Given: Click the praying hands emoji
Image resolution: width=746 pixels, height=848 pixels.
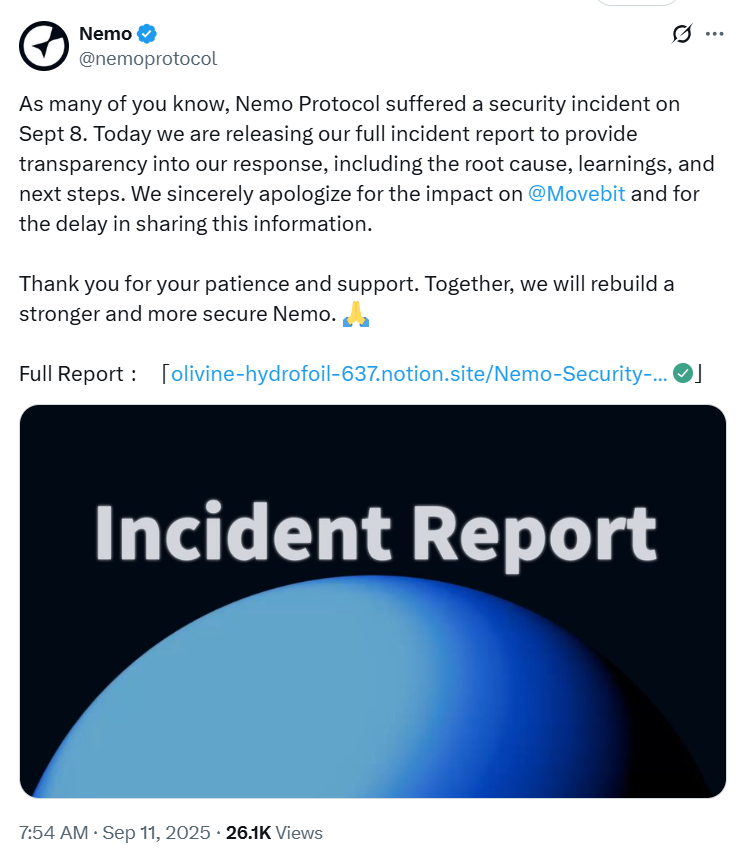Looking at the screenshot, I should point(356,315).
